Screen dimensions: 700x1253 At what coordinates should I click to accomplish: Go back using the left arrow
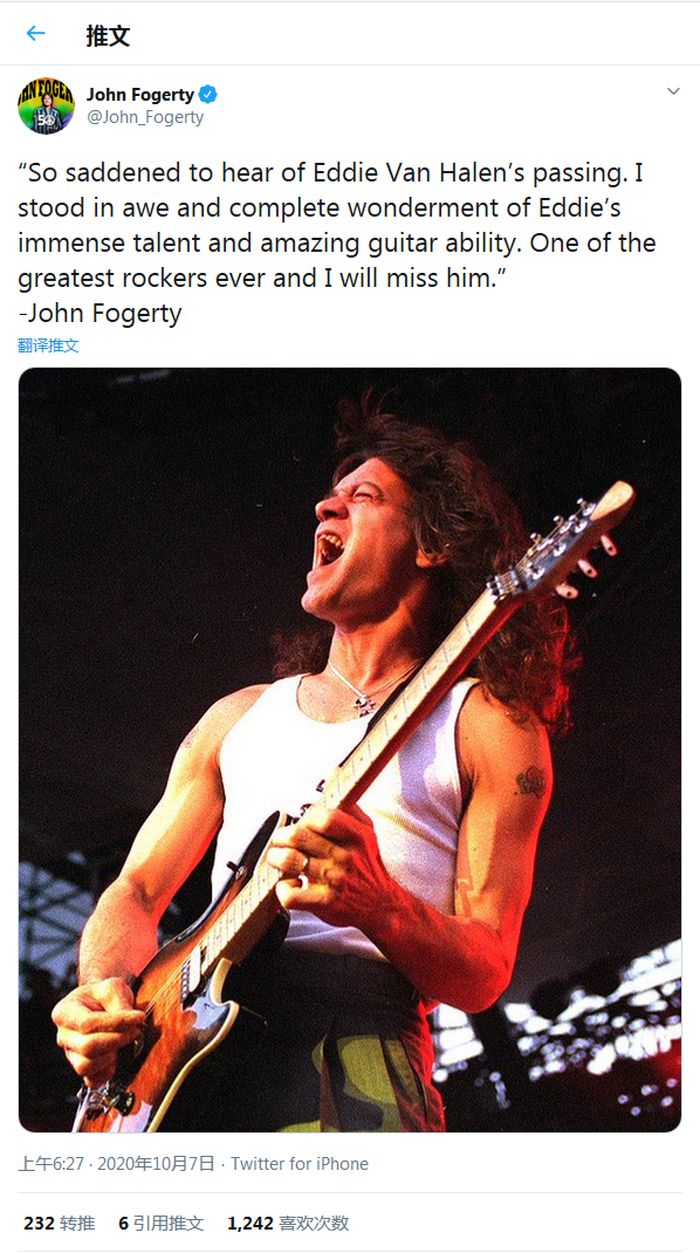(36, 34)
